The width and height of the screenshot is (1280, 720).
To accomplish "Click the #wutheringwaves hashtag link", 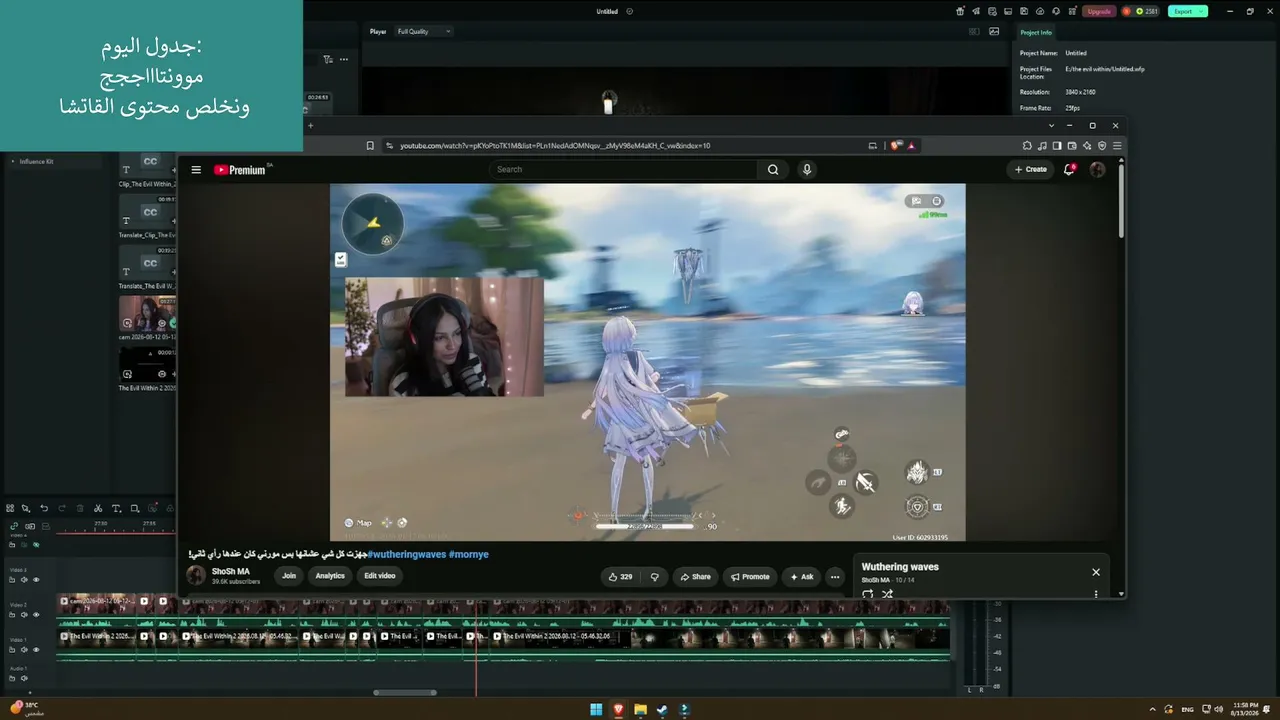I will pos(407,555).
